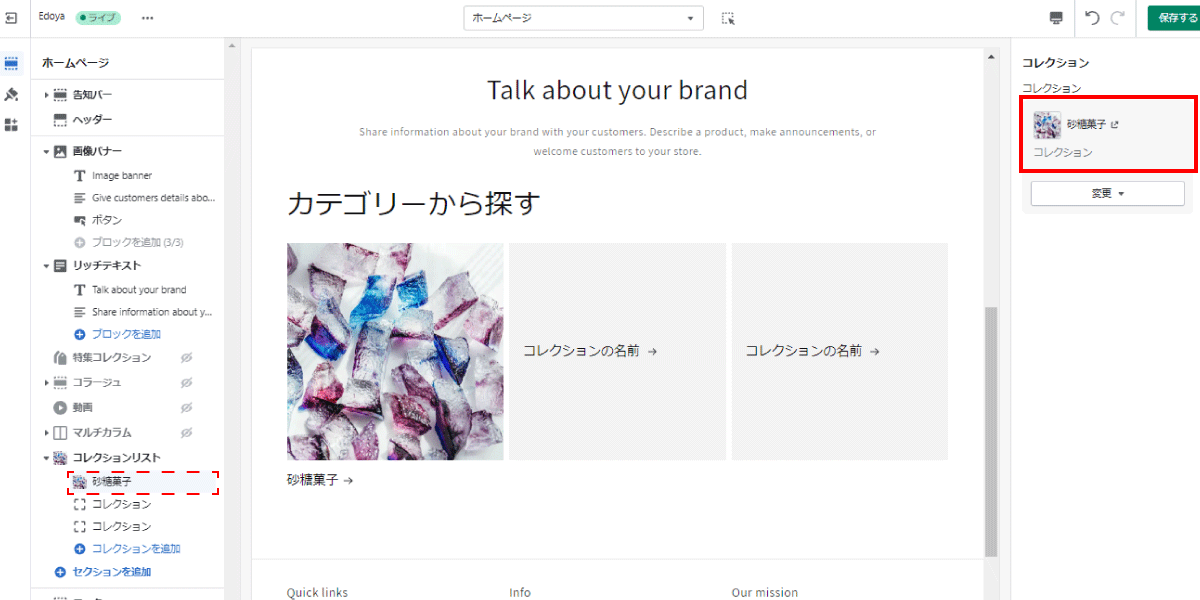Click the 動画 play icon
The height and width of the screenshot is (600, 1200).
[x=60, y=408]
